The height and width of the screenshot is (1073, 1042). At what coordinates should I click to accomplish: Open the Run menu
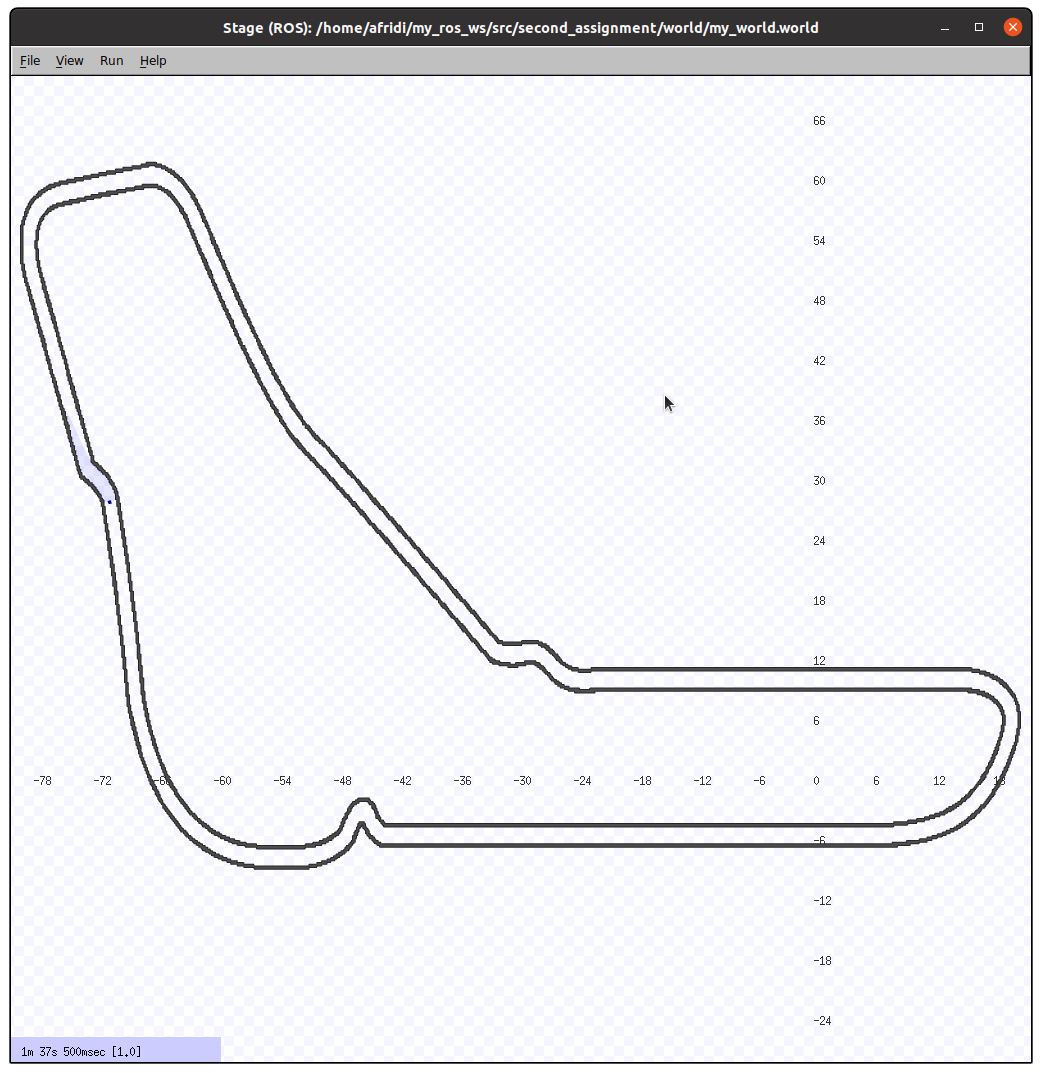[112, 61]
